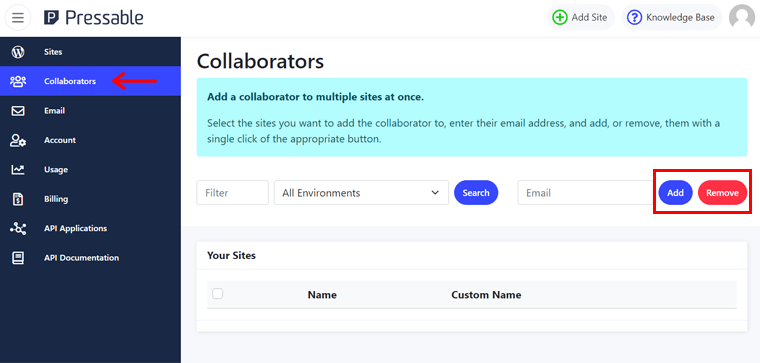Screen dimensions: 760x363
Task: Click the blue Search button
Action: tap(476, 193)
